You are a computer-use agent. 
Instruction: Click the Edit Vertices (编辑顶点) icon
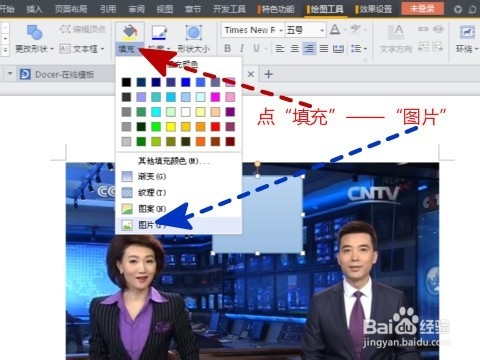tap(65, 29)
